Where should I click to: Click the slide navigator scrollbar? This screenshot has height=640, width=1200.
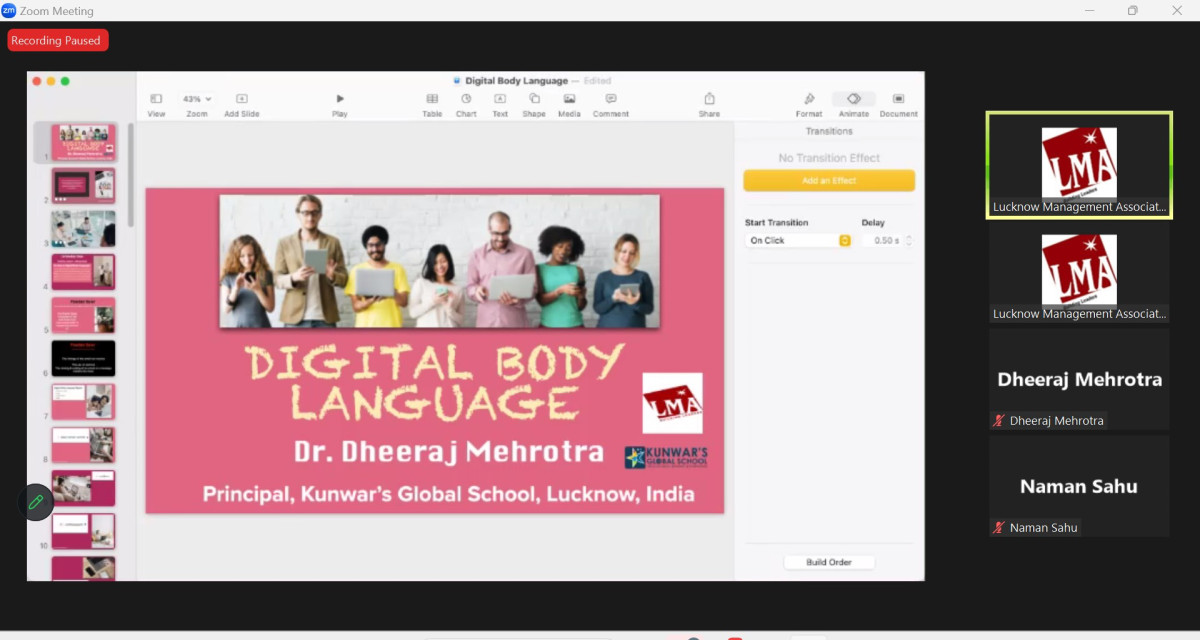(x=130, y=175)
